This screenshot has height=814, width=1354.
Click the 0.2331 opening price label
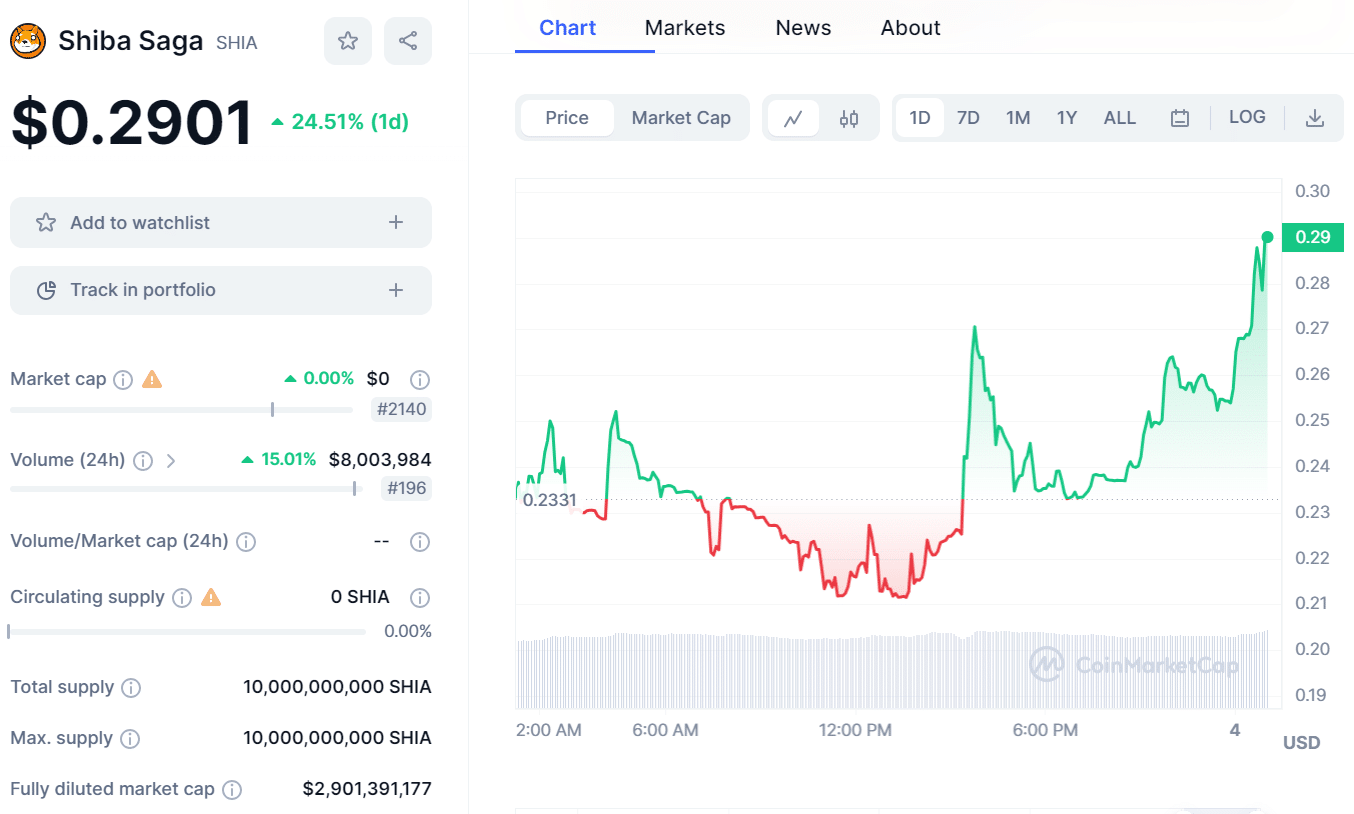tap(549, 500)
